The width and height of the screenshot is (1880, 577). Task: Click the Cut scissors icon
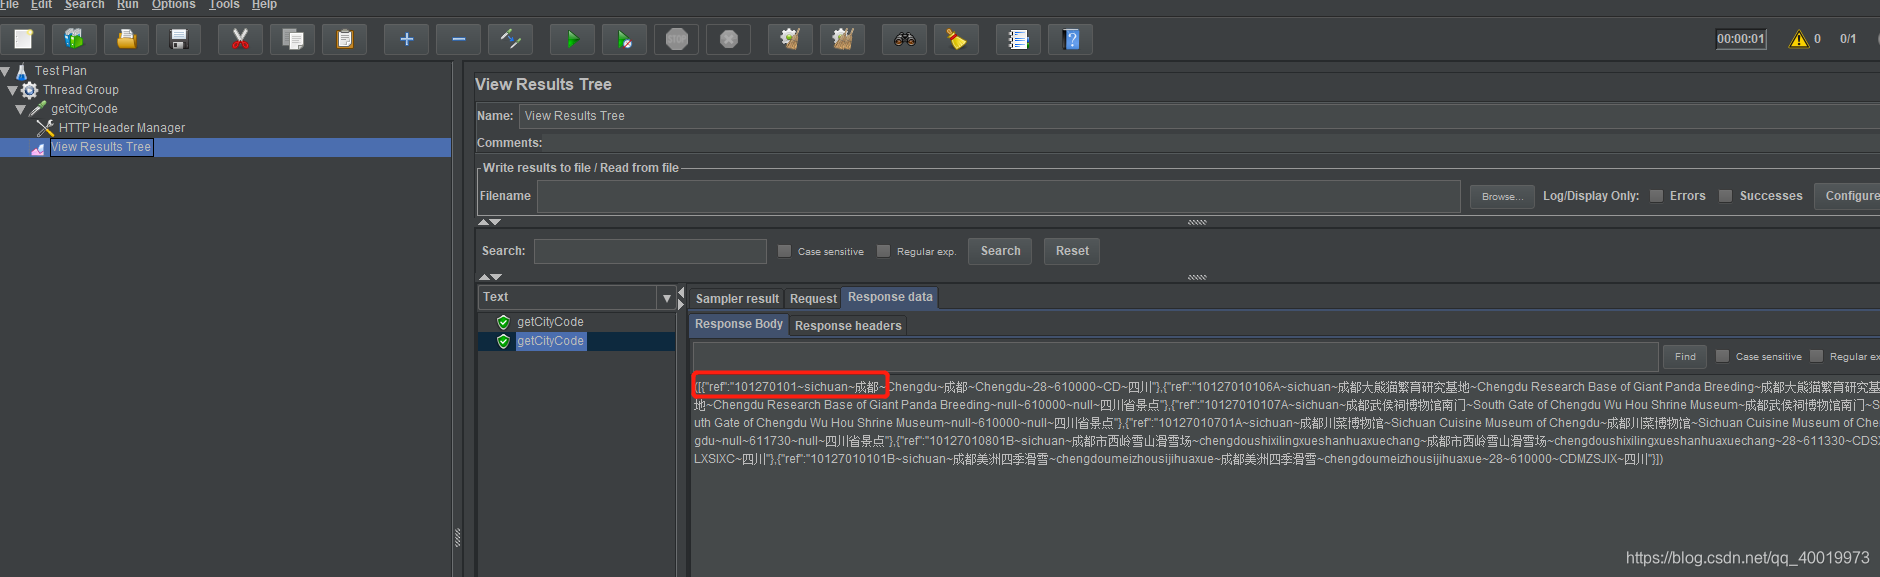240,39
